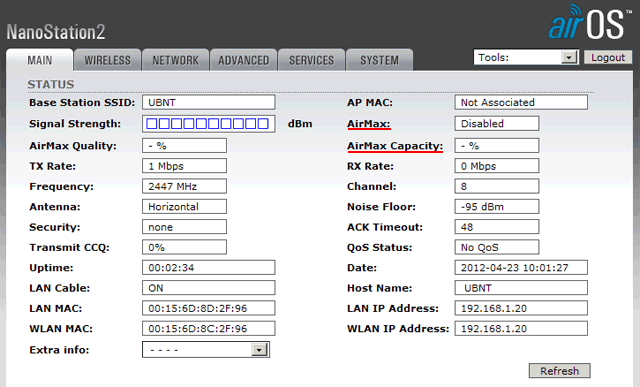This screenshot has height=387, width=640.
Task: Click the LAN MAC value 00:15:6D:8D:2F:96
Action: 209,308
